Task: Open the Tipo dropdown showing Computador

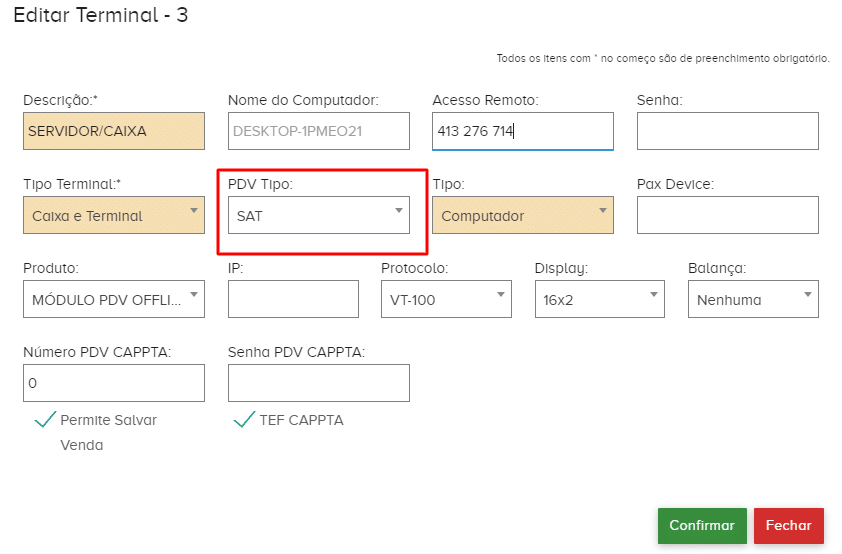Action: [x=522, y=215]
